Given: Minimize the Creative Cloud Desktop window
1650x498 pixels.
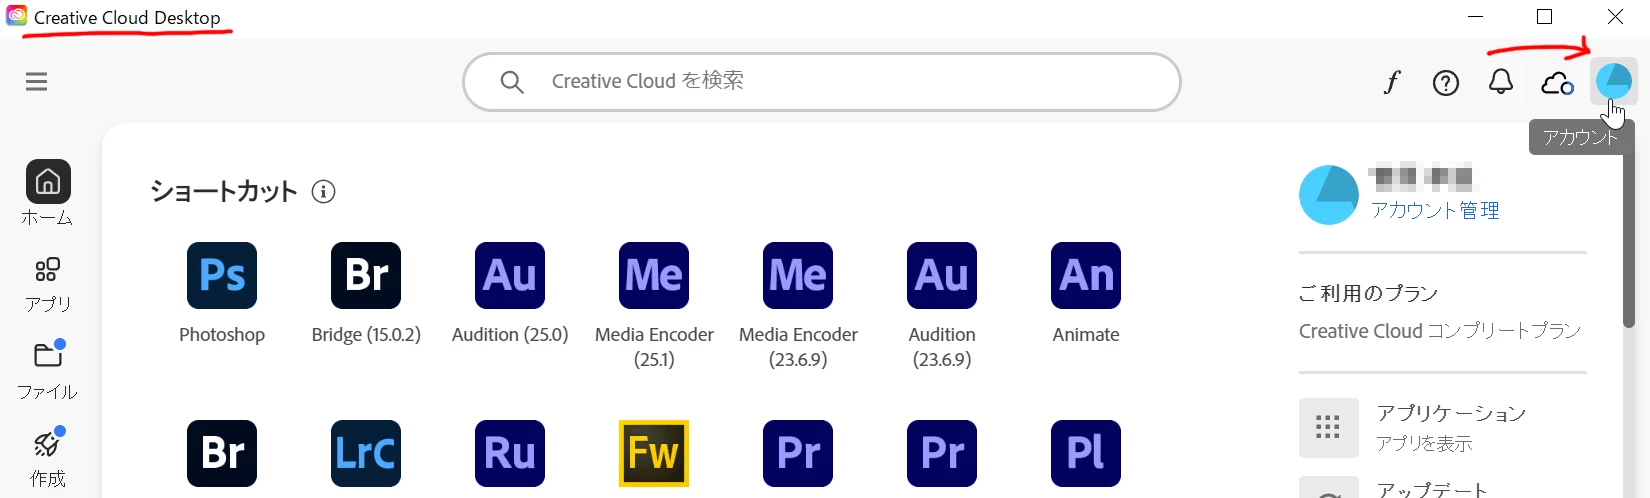Looking at the screenshot, I should (x=1476, y=17).
